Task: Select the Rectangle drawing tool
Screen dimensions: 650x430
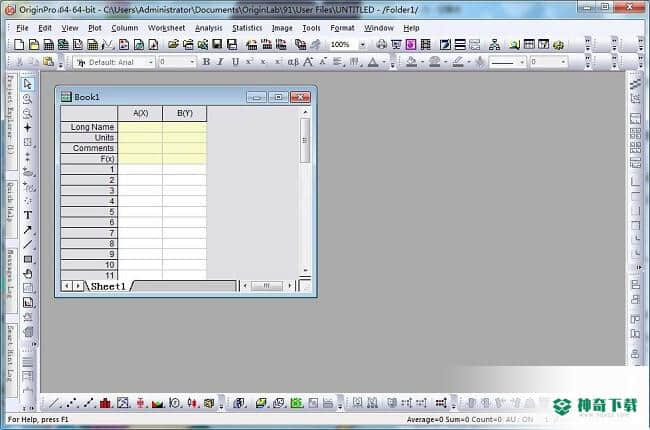Action: pos(28,259)
